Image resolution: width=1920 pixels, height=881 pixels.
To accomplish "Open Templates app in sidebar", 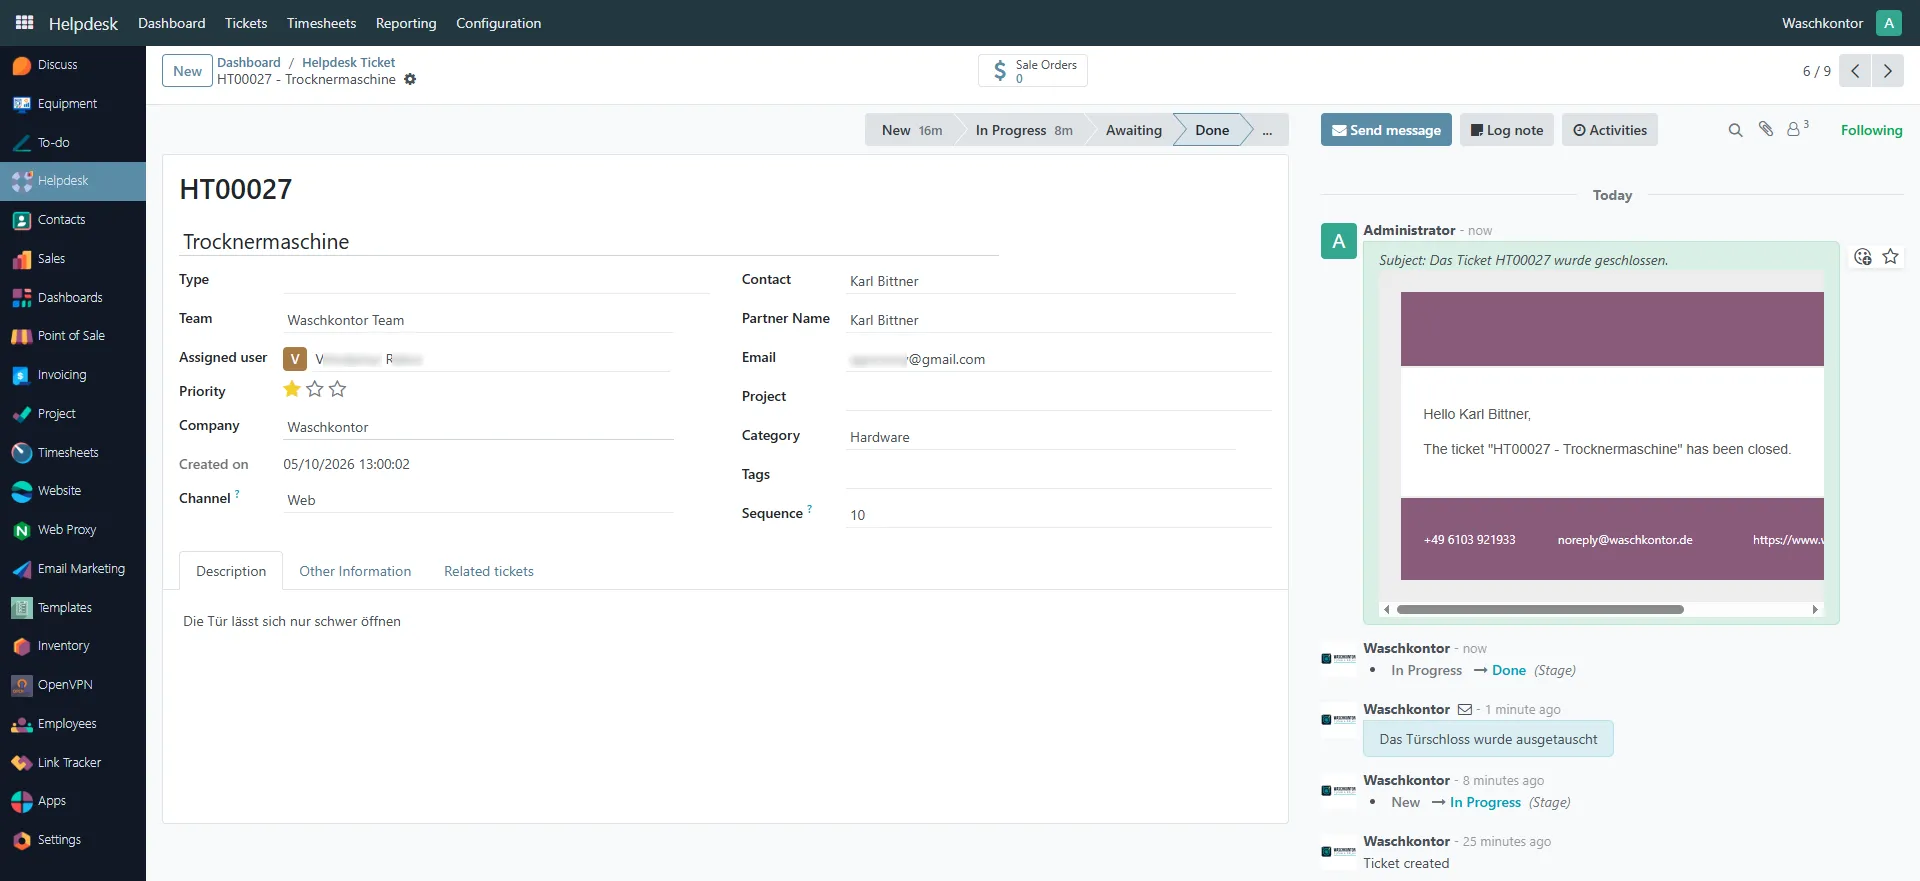I will click(73, 608).
